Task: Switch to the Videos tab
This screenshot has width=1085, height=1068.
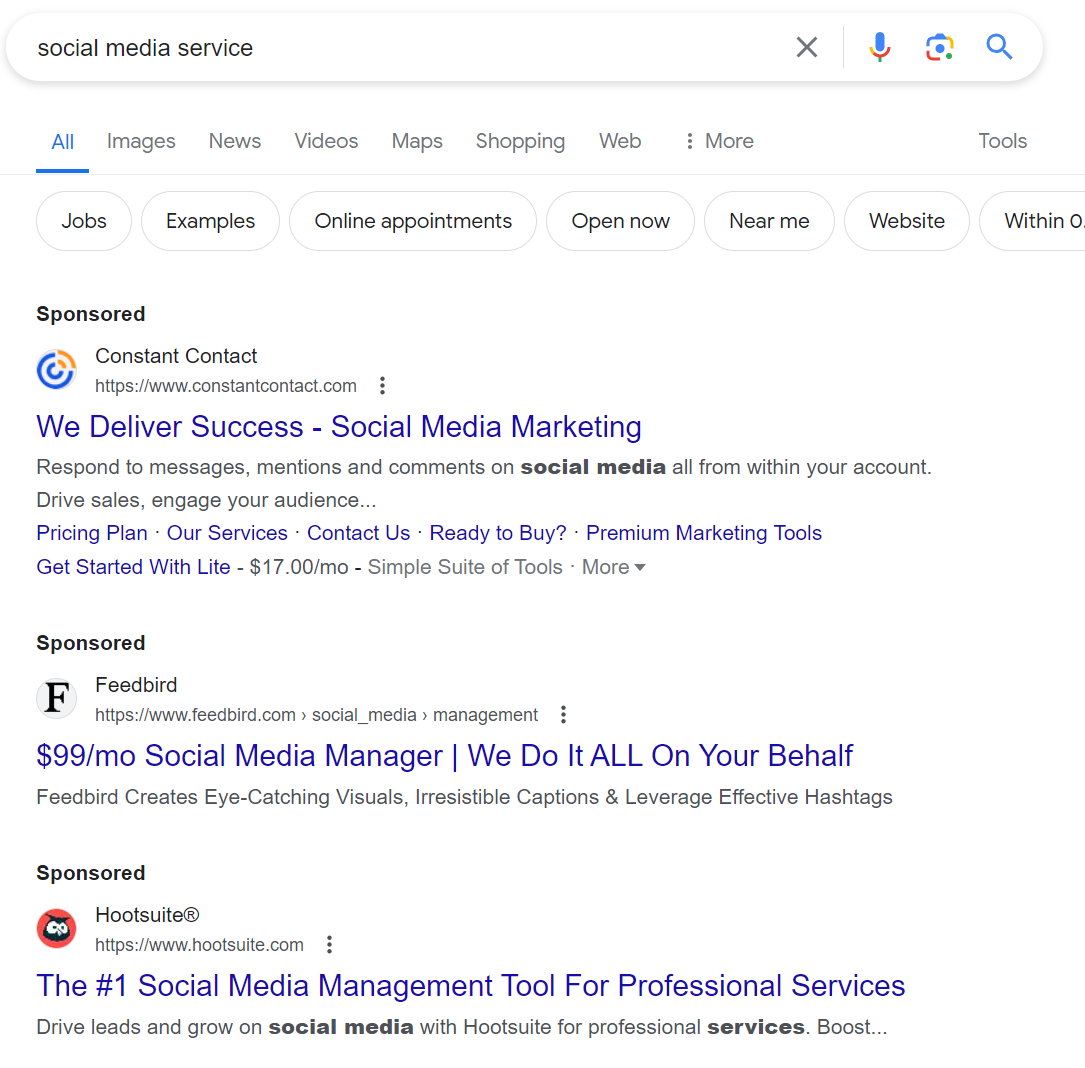Action: pyautogui.click(x=326, y=141)
